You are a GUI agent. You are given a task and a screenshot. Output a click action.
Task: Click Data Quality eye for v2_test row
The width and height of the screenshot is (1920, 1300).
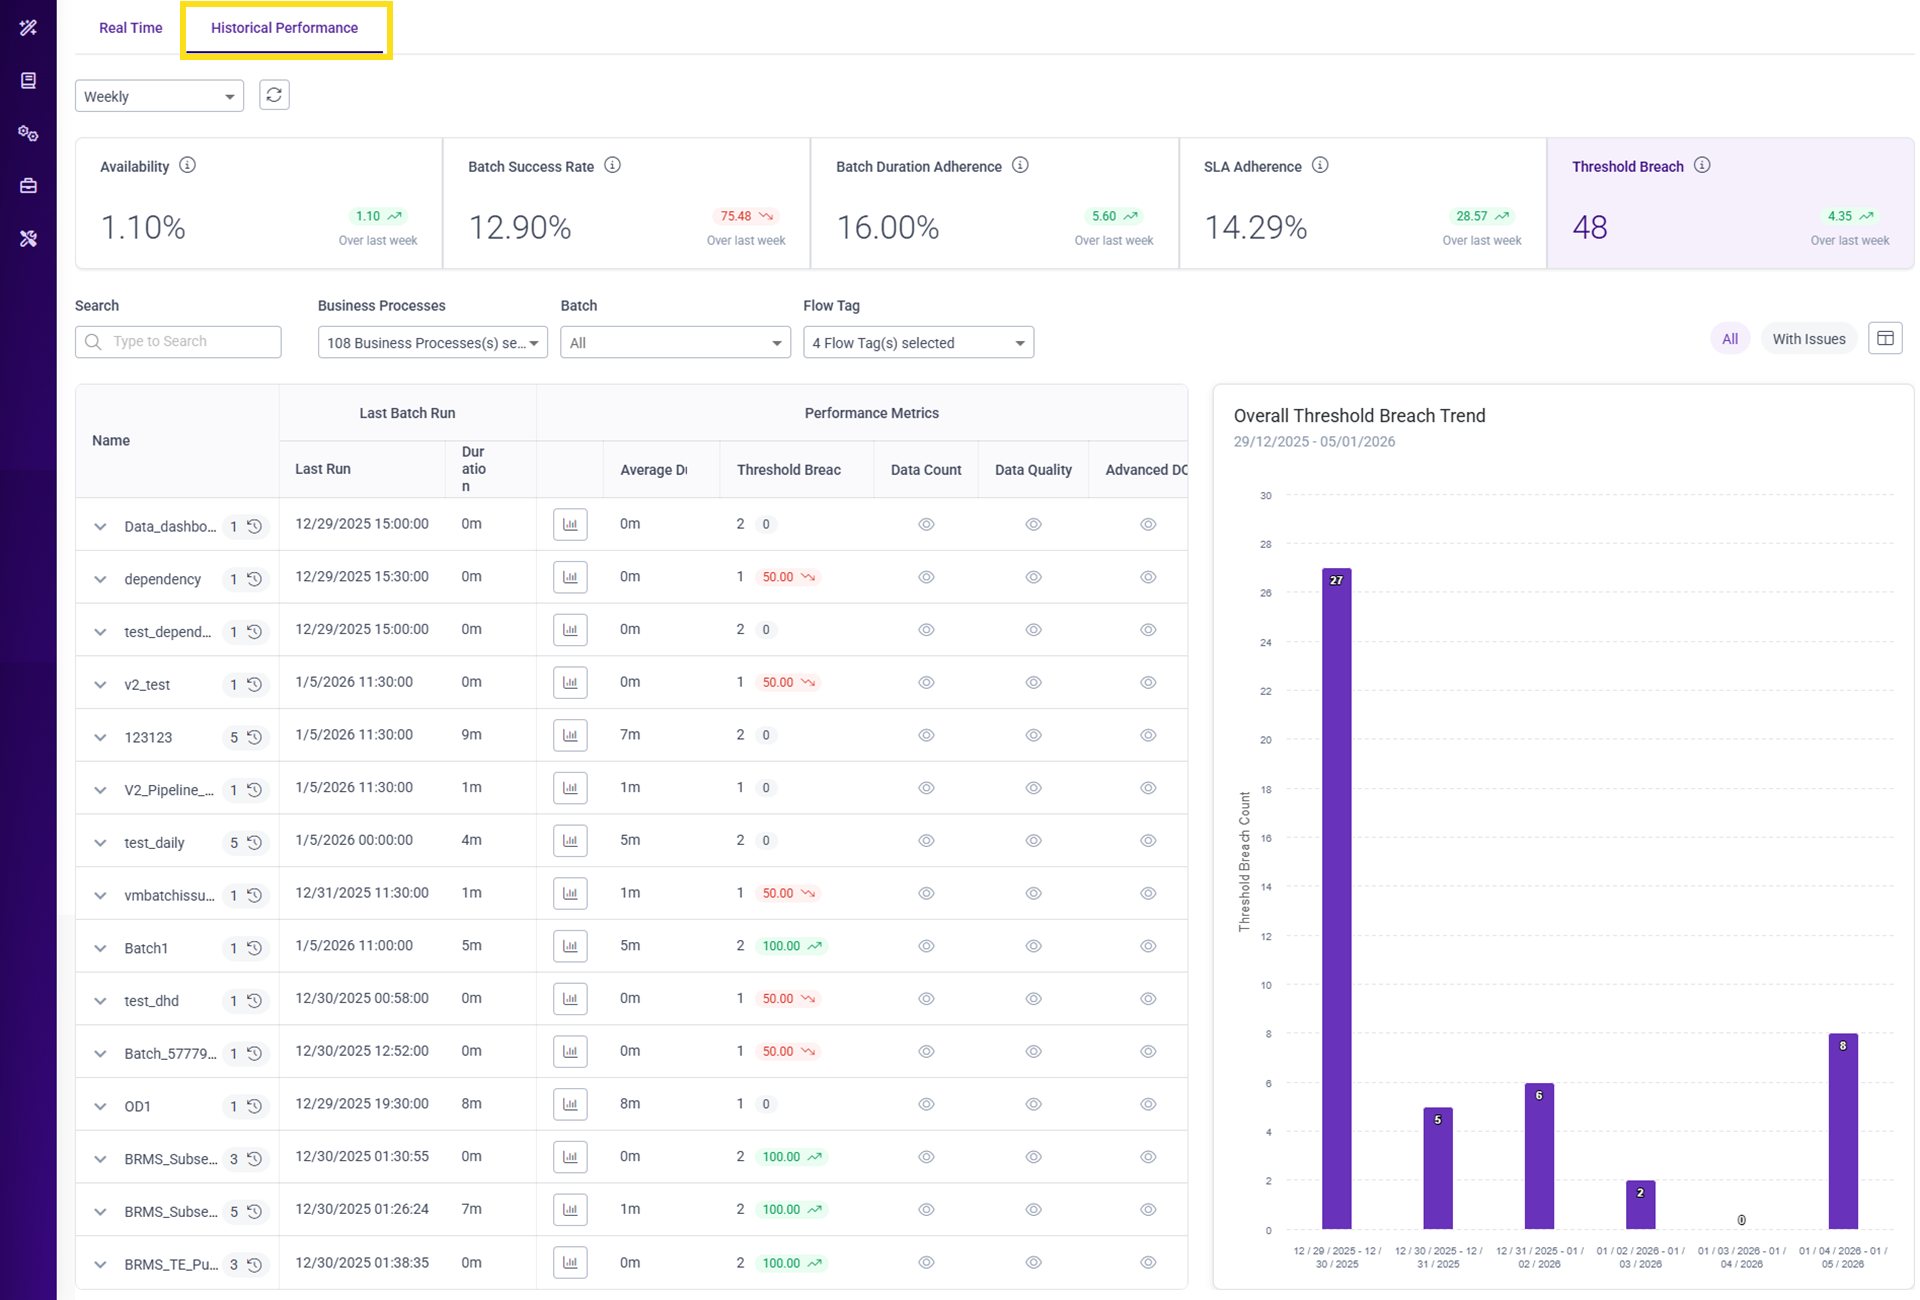pos(1033,682)
